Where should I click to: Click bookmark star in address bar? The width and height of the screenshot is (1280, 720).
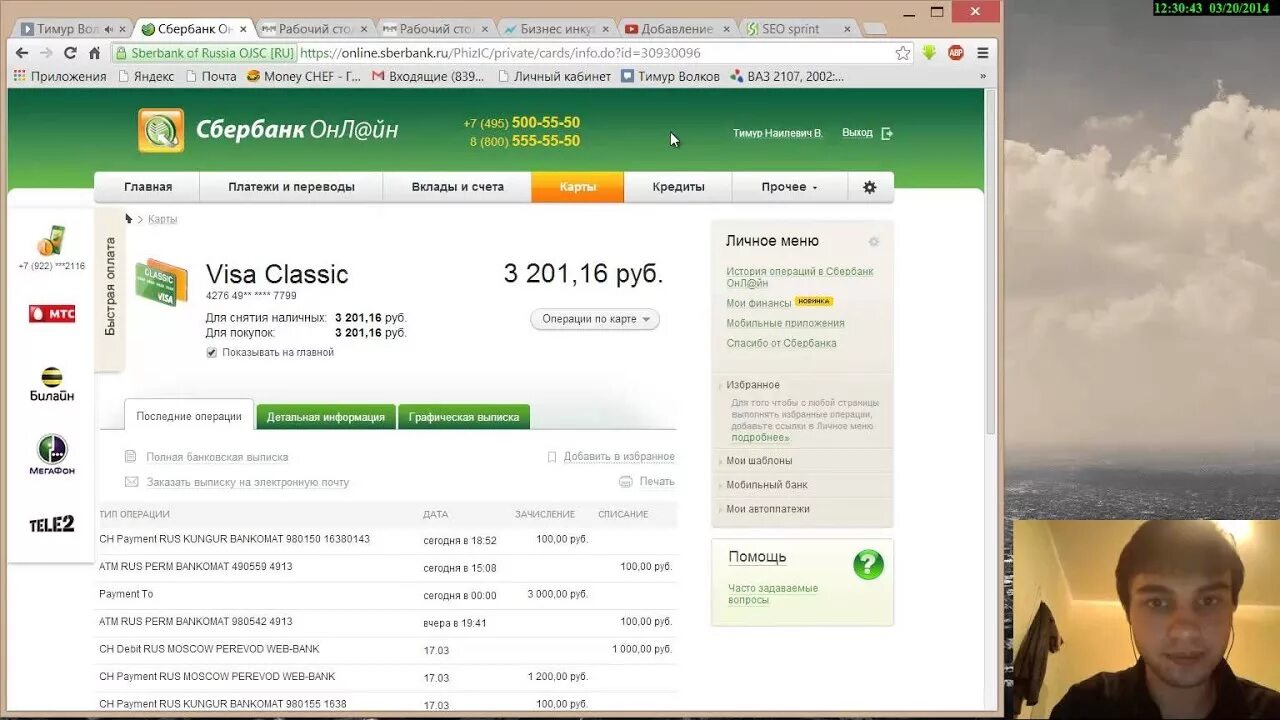tap(903, 53)
